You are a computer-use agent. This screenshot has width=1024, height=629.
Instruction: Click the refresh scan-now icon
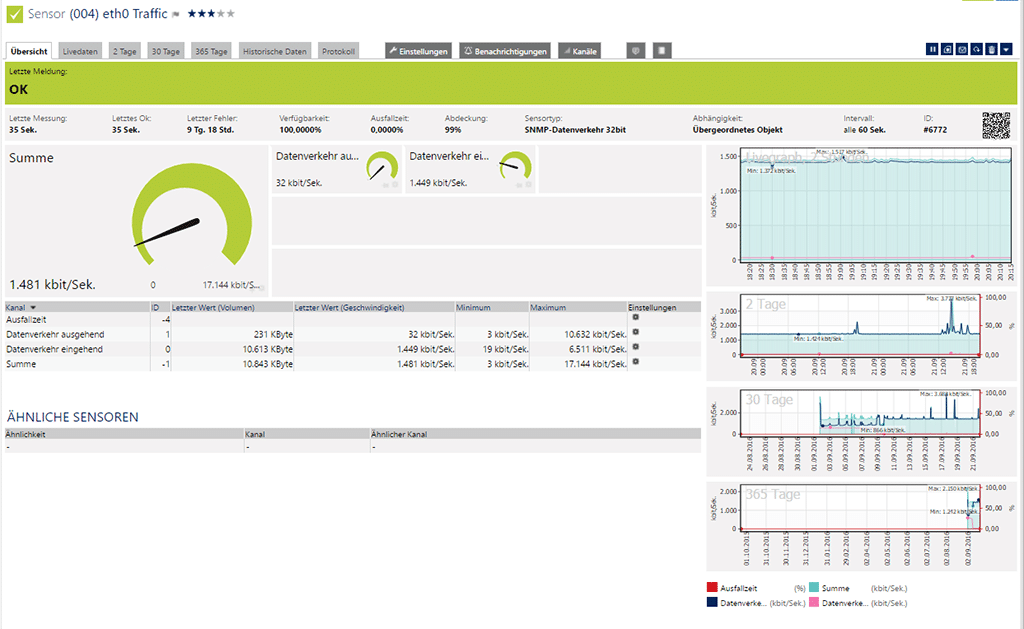click(x=976, y=49)
